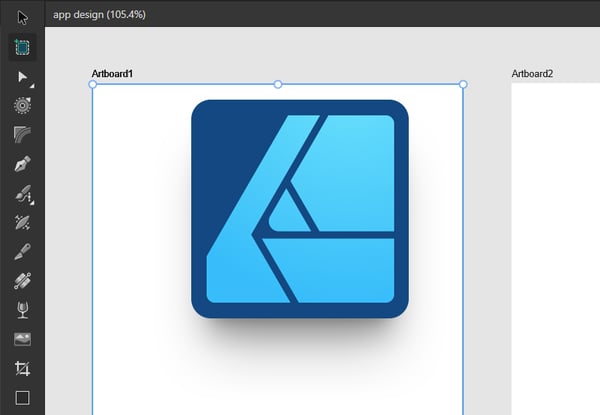Choose the Contour tool

tap(22, 105)
